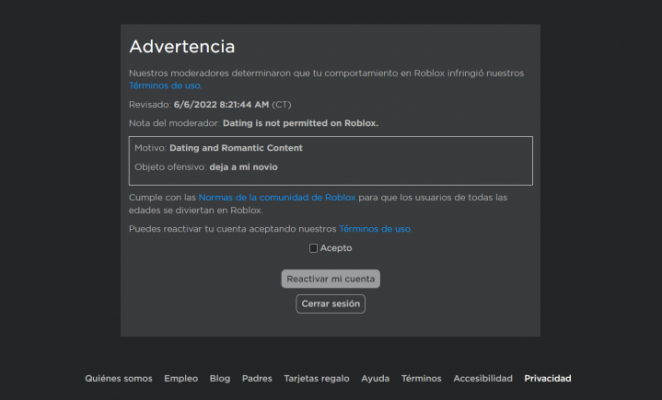662x400 pixels.
Task: Check the Acepto checkbox
Action: pyautogui.click(x=313, y=248)
